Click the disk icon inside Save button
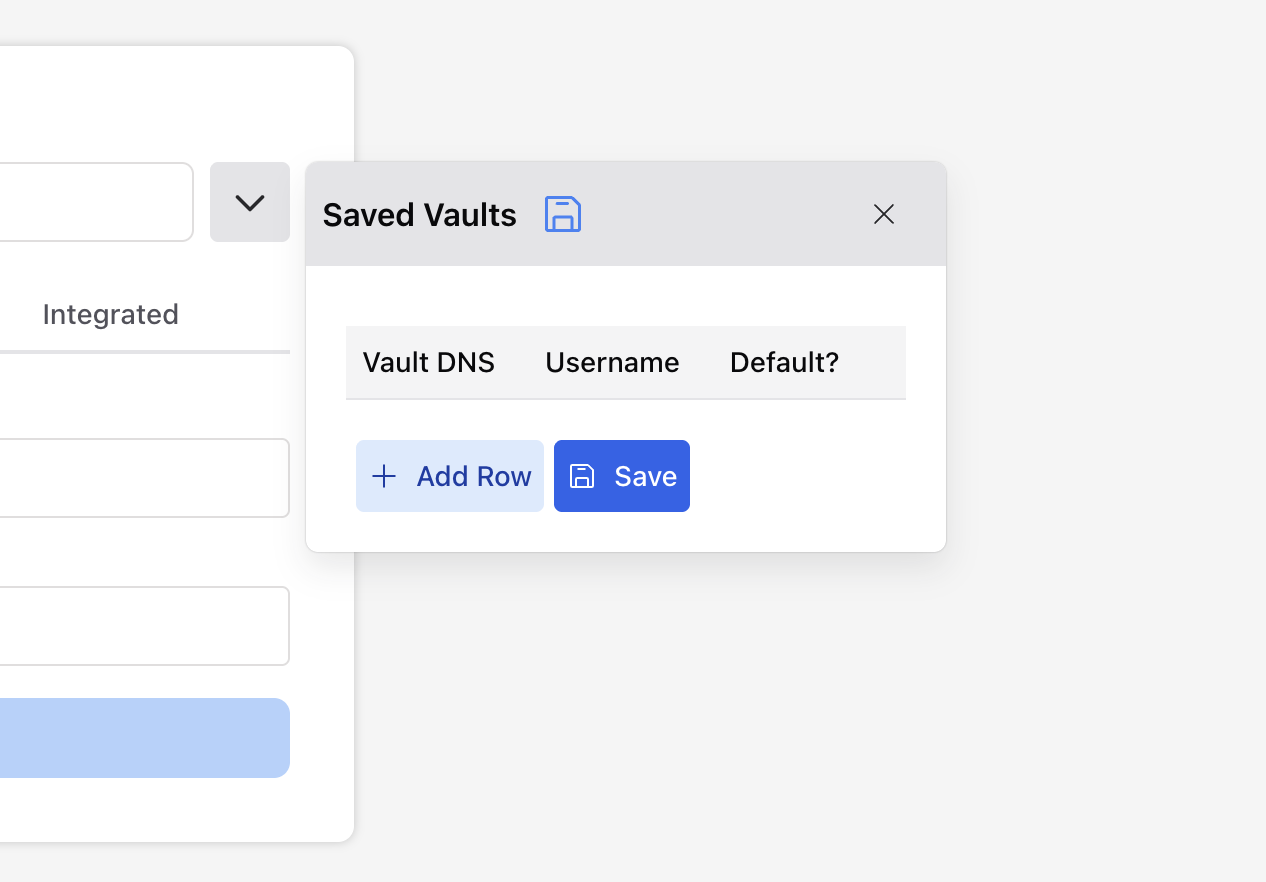Viewport: 1266px width, 882px height. coord(582,476)
